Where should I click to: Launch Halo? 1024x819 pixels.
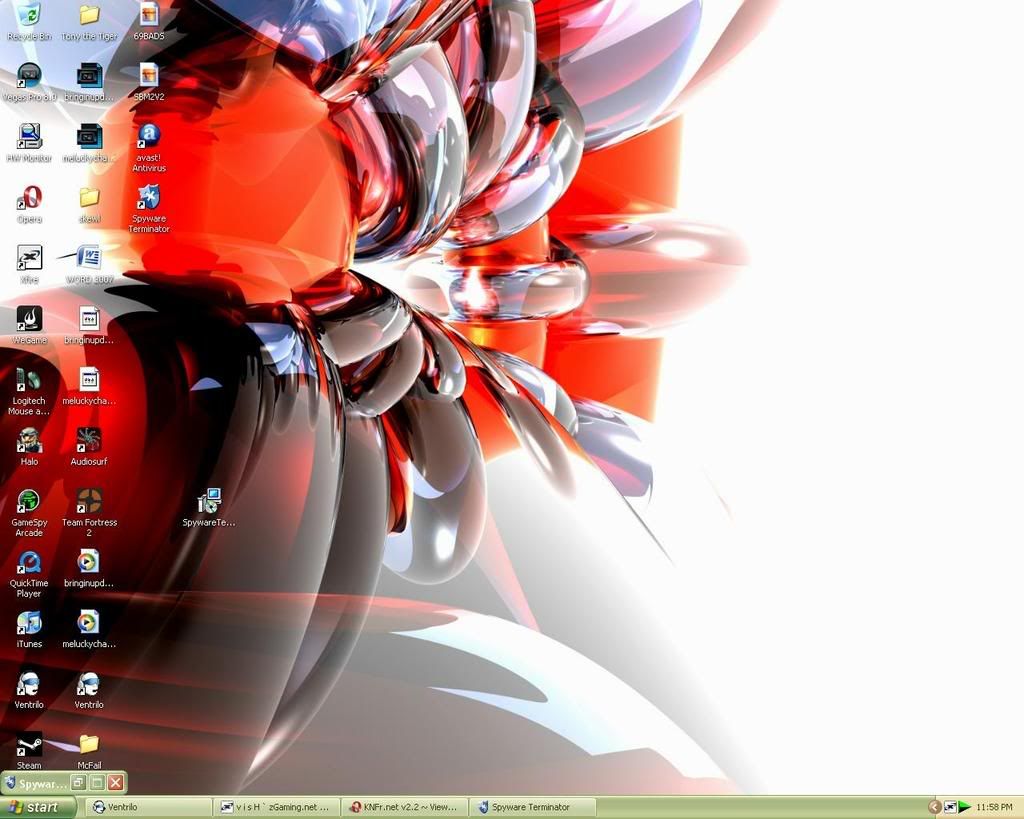(28, 442)
